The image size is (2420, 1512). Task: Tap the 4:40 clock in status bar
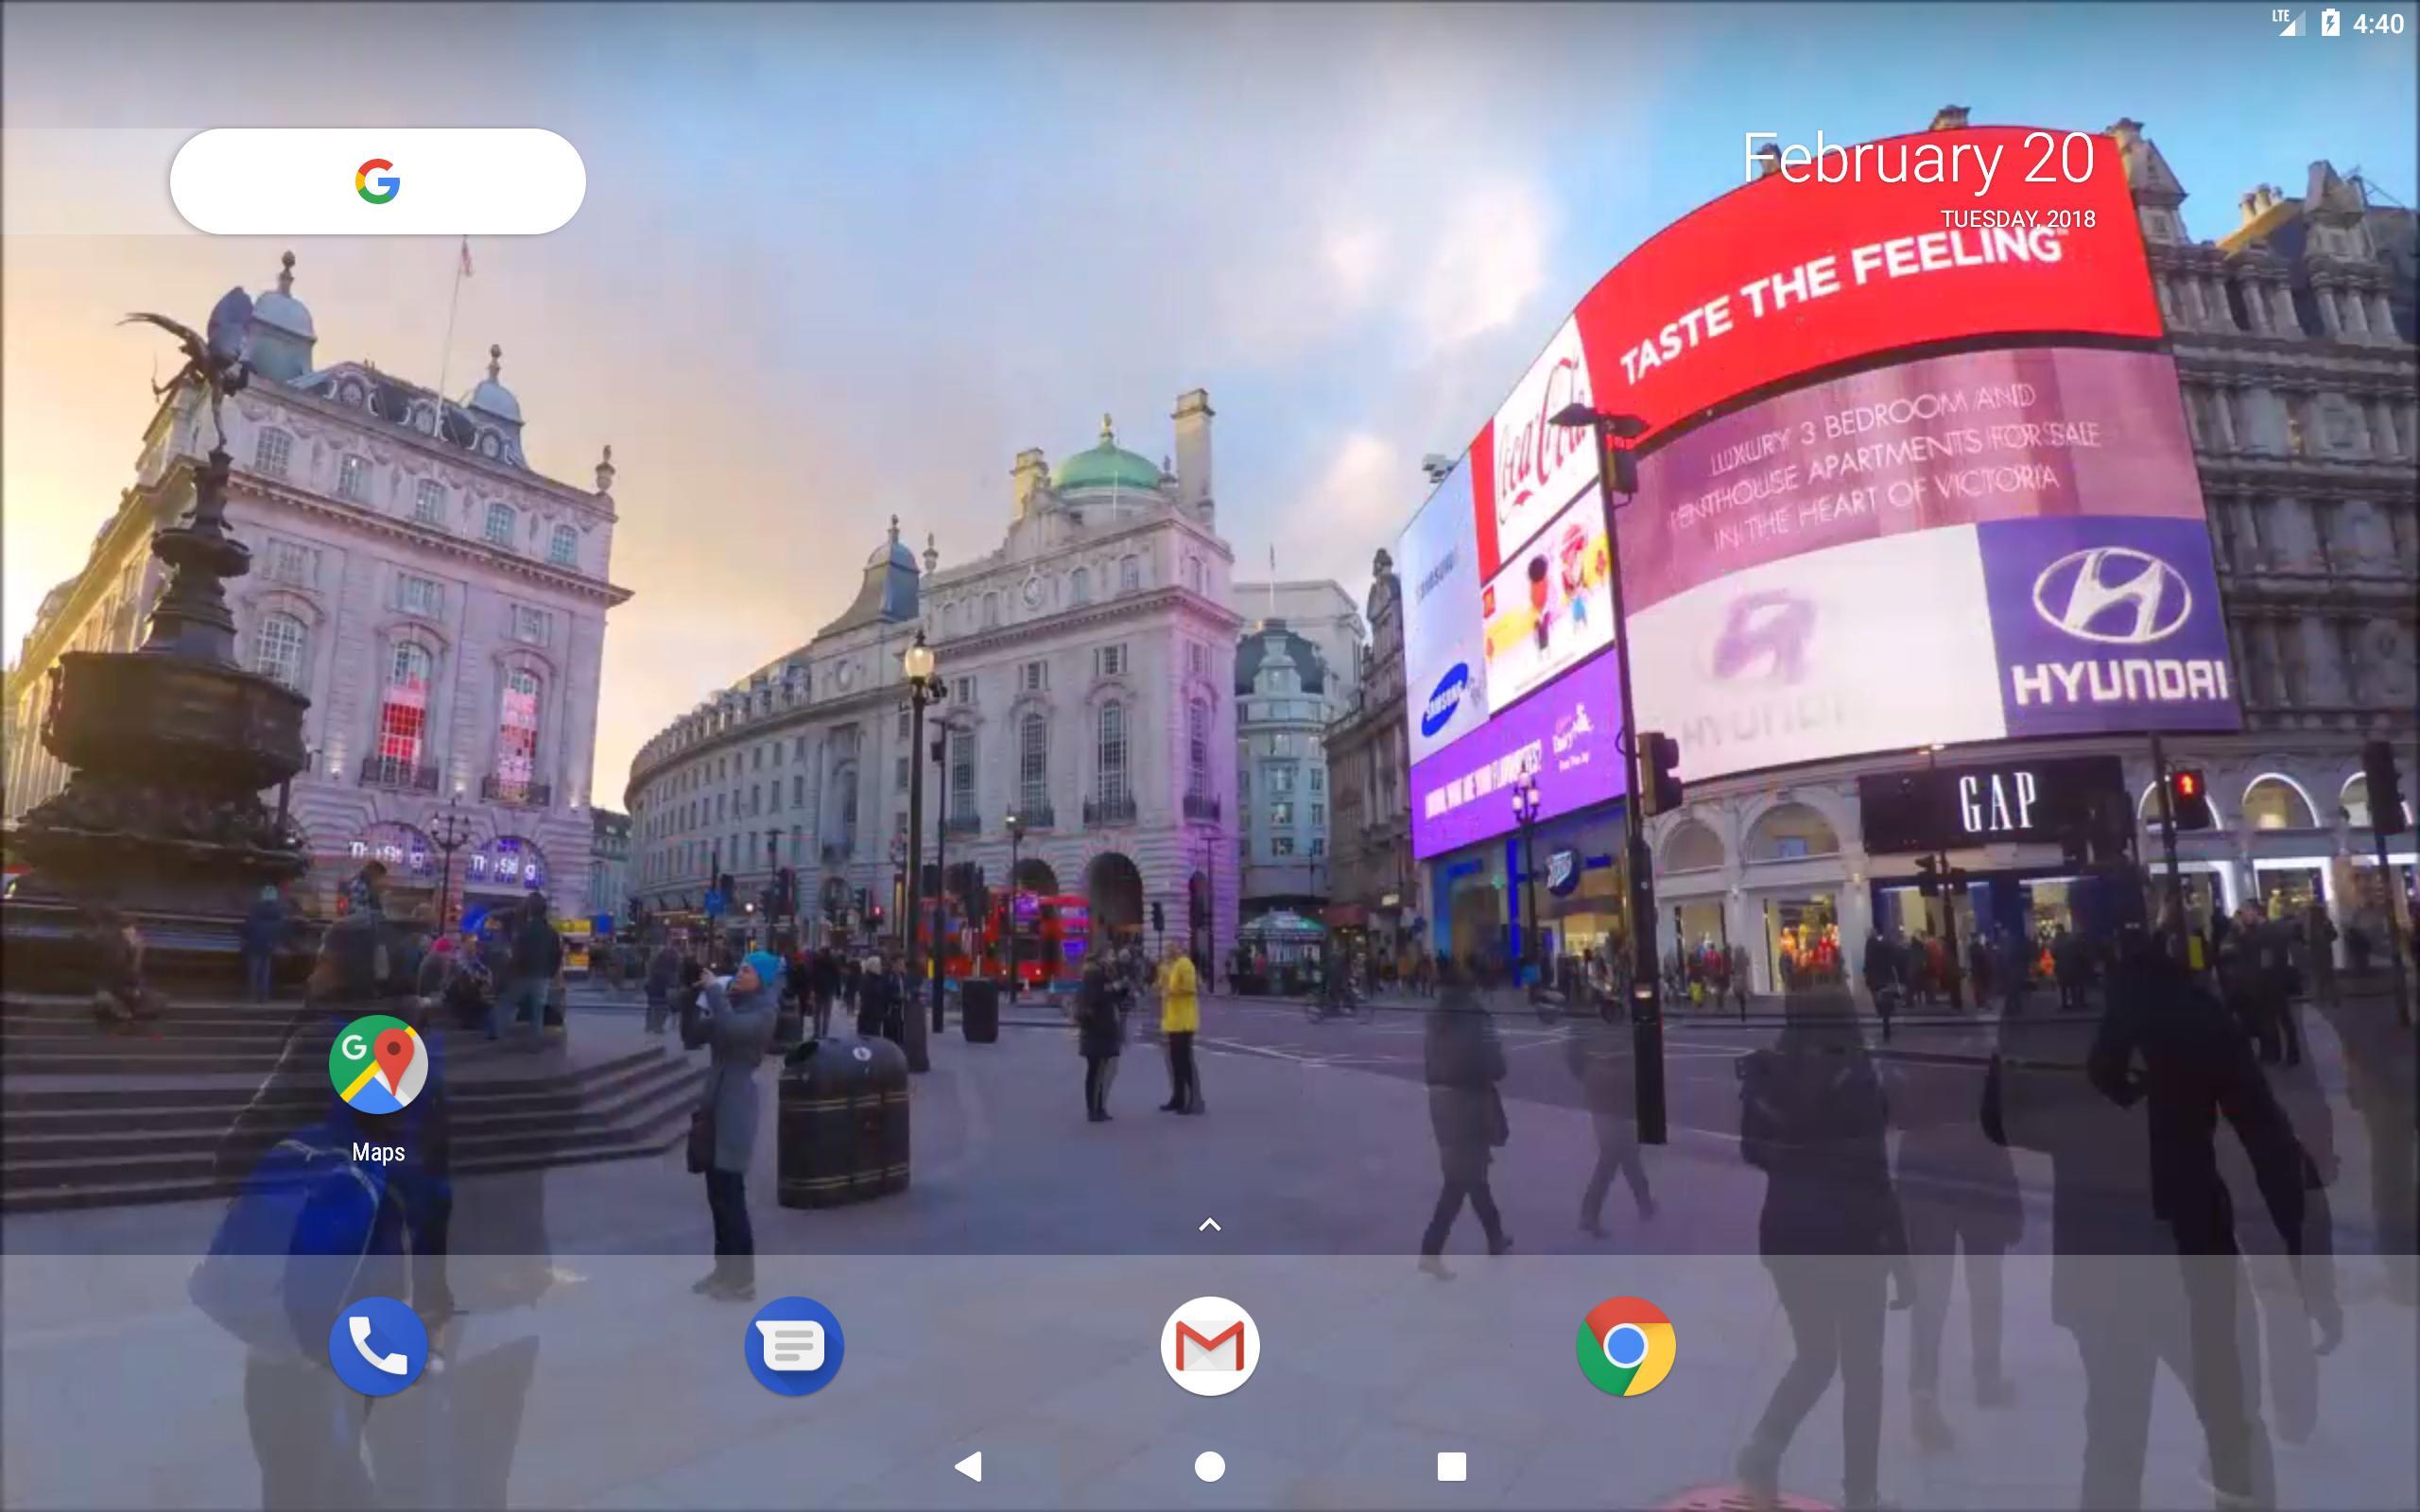point(2378,23)
